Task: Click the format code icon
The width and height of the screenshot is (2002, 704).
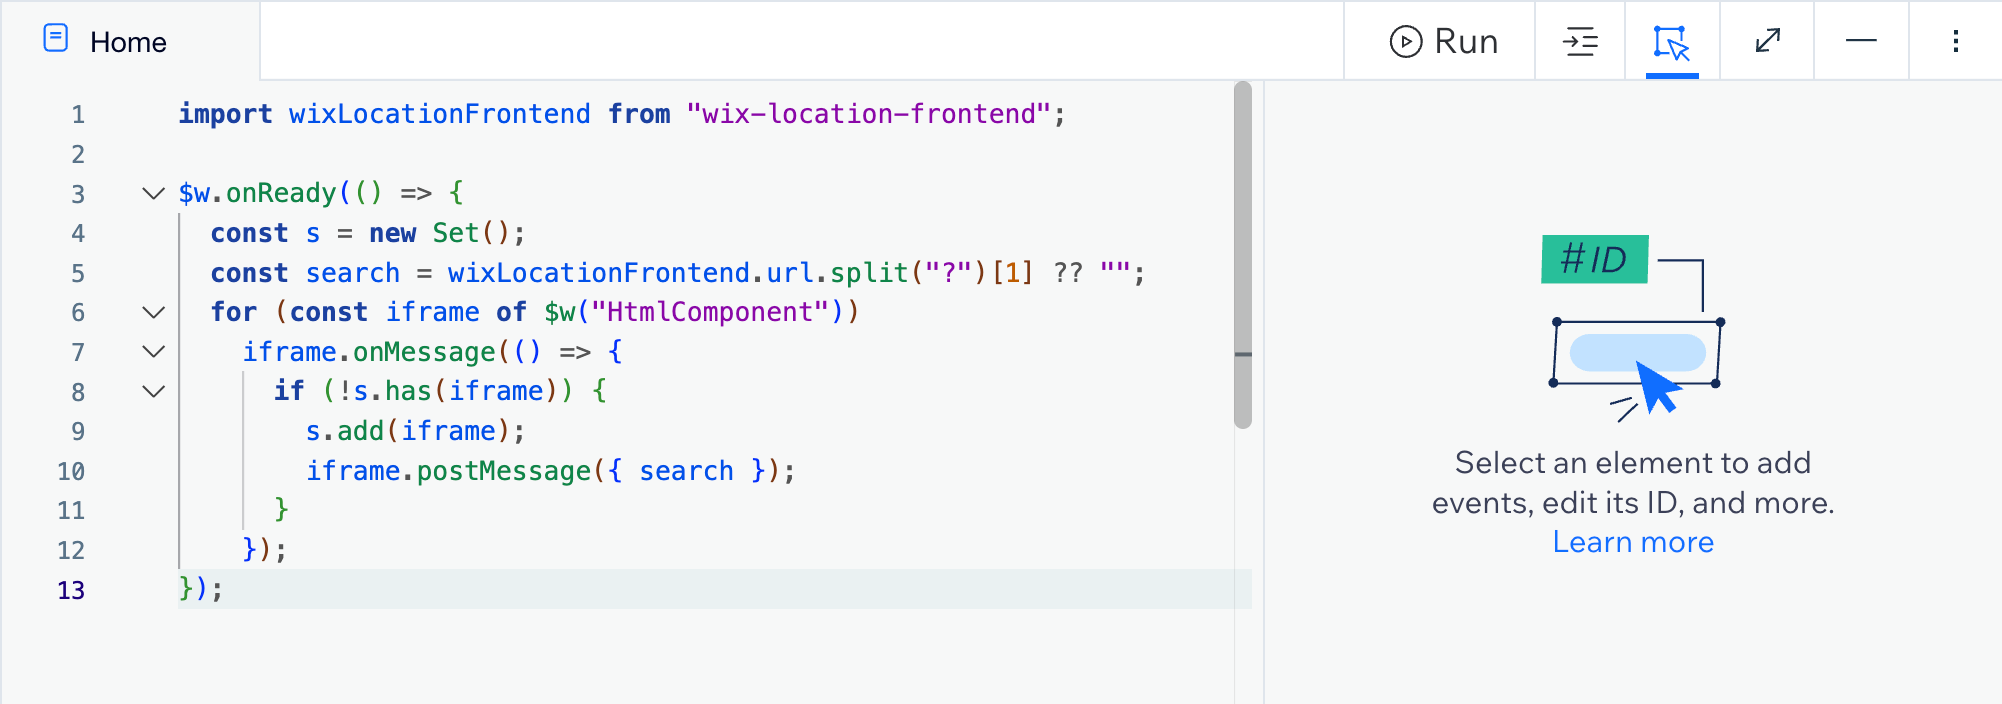Action: pyautogui.click(x=1580, y=41)
